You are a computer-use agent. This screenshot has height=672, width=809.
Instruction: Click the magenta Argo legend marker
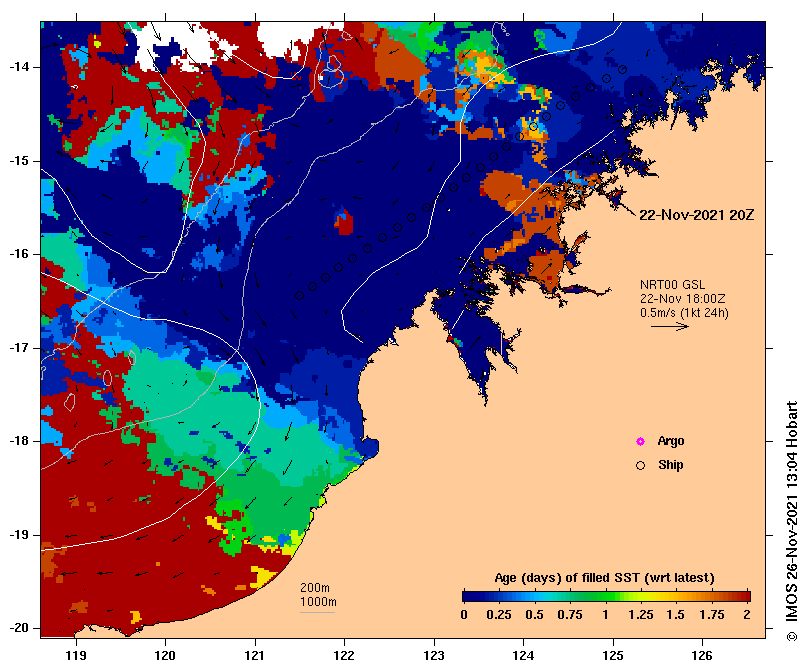[640, 441]
